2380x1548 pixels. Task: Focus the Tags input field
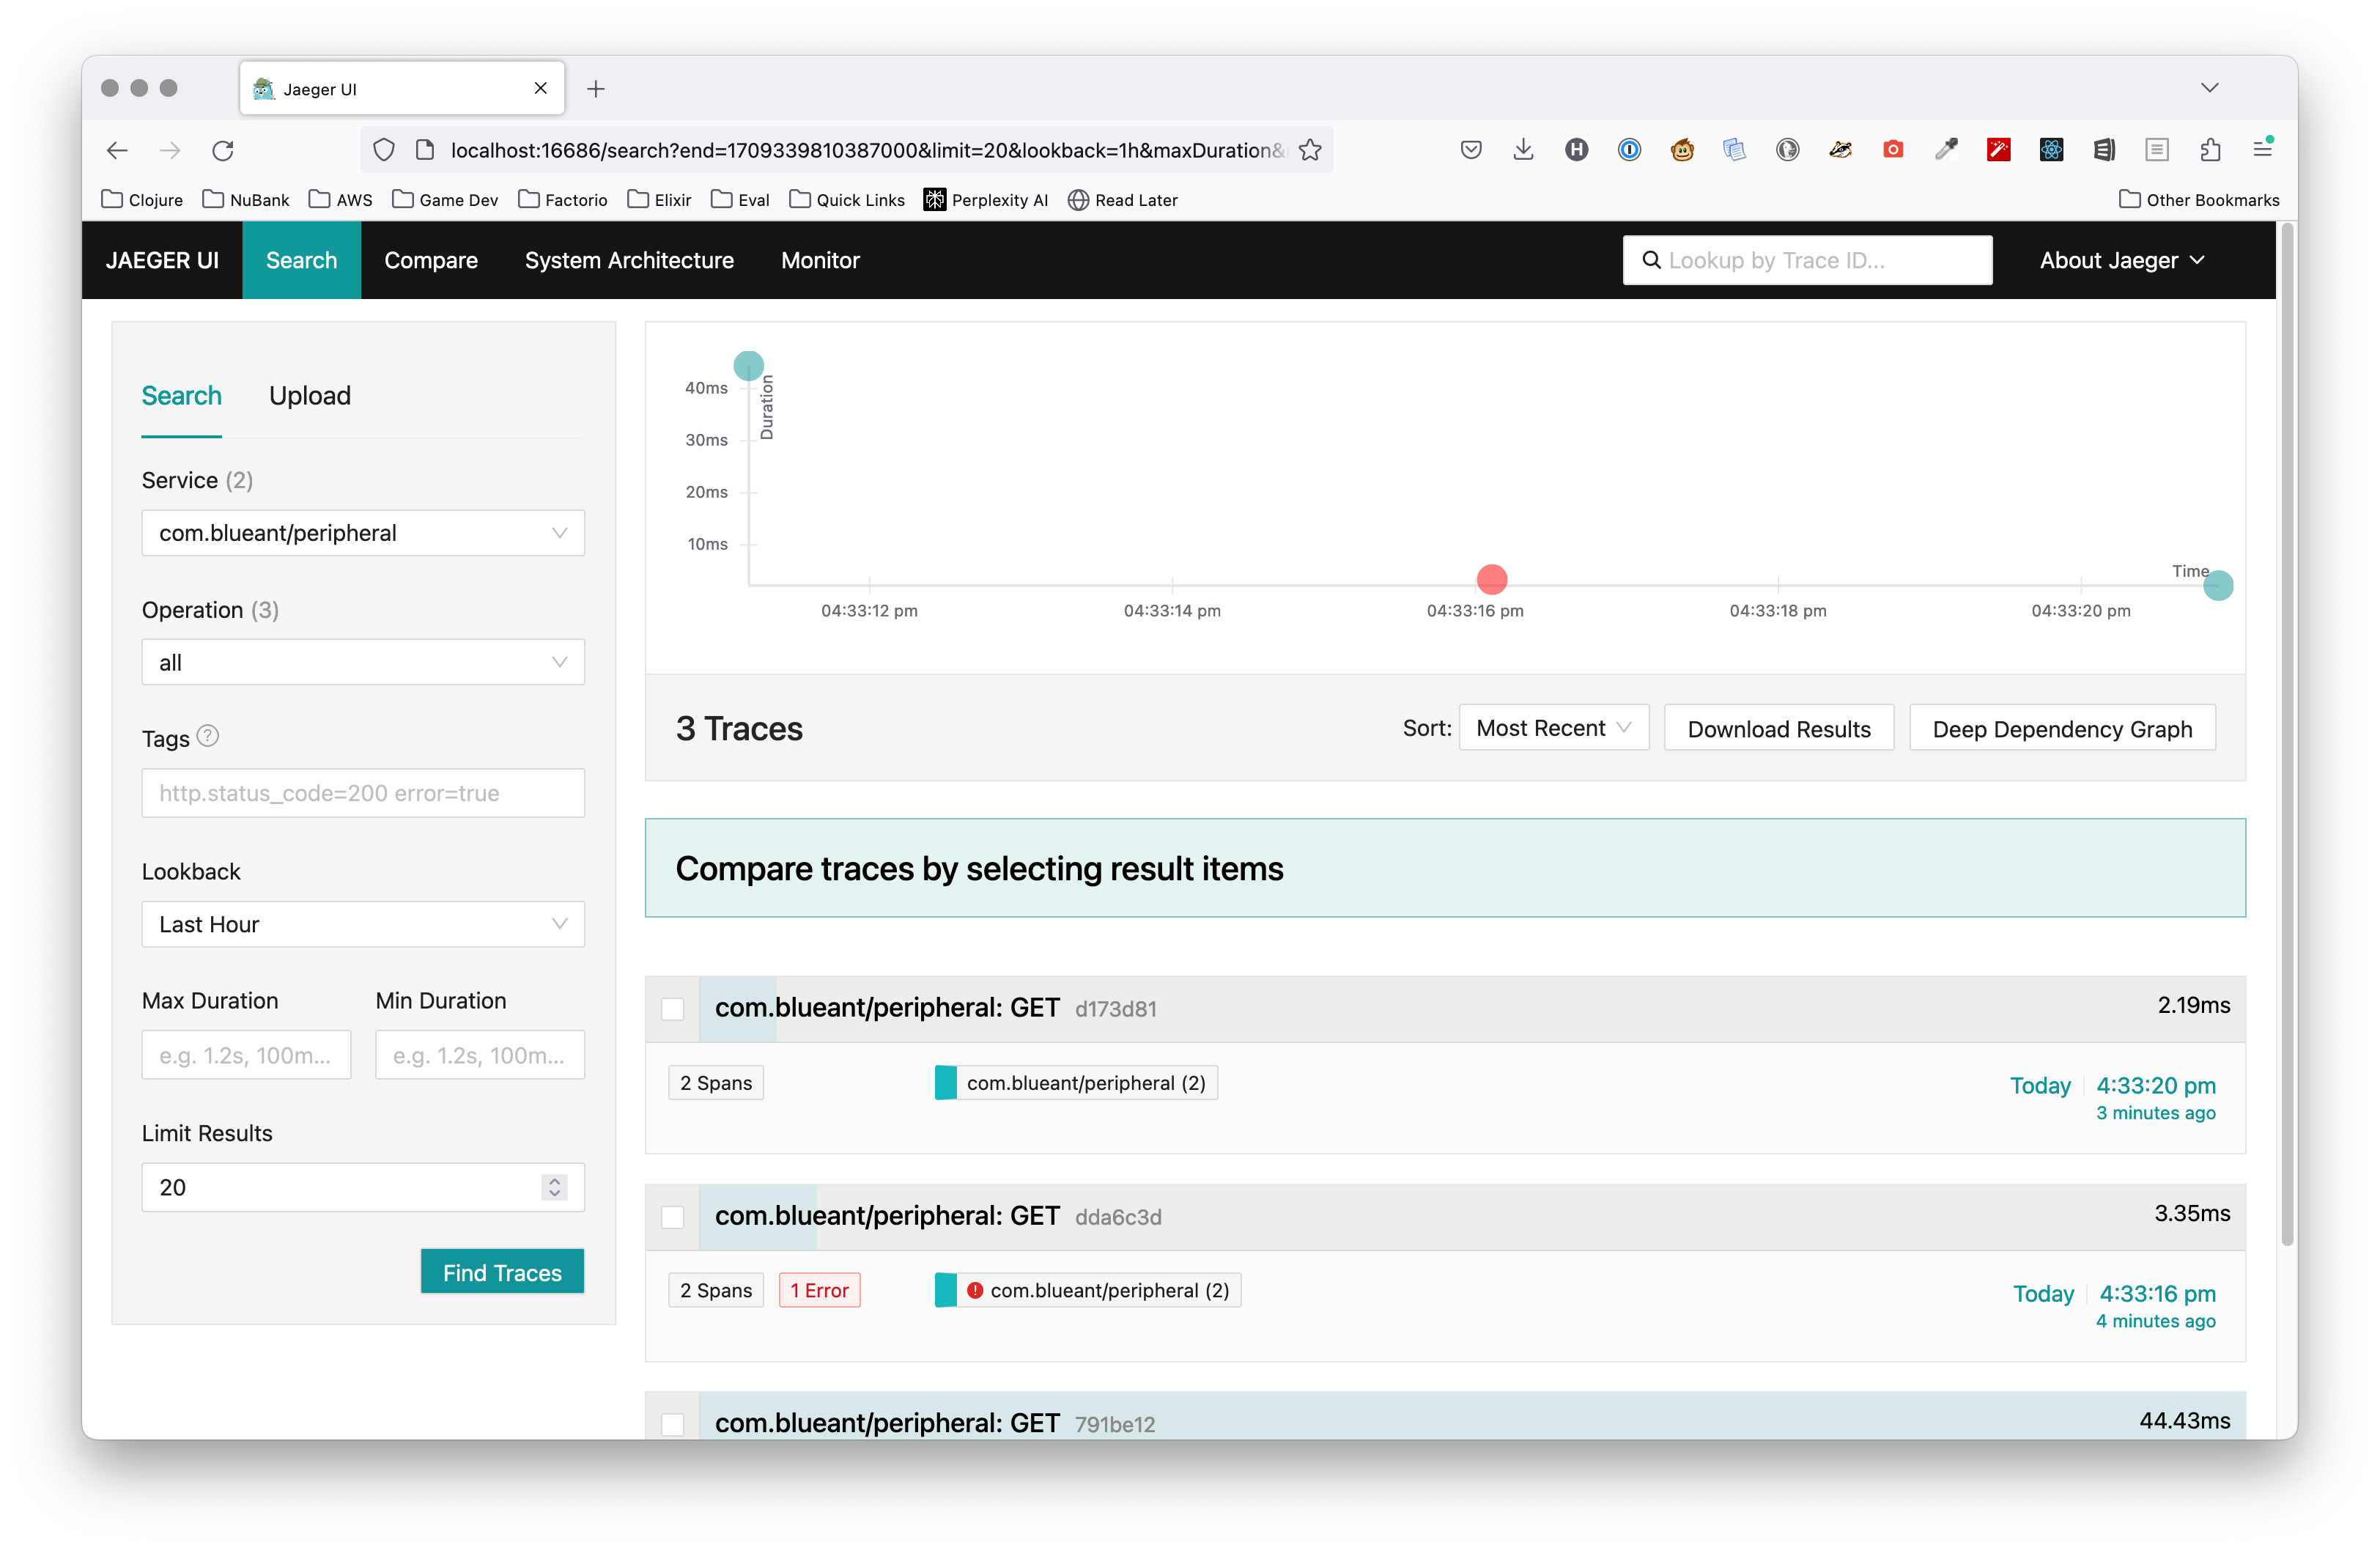pyautogui.click(x=363, y=793)
